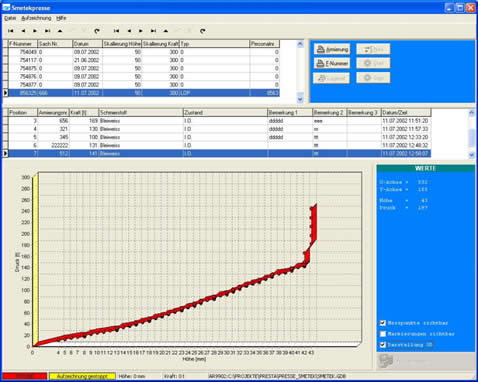Select row with F-Nummer 754876
The image size is (478, 382).
(144, 76)
